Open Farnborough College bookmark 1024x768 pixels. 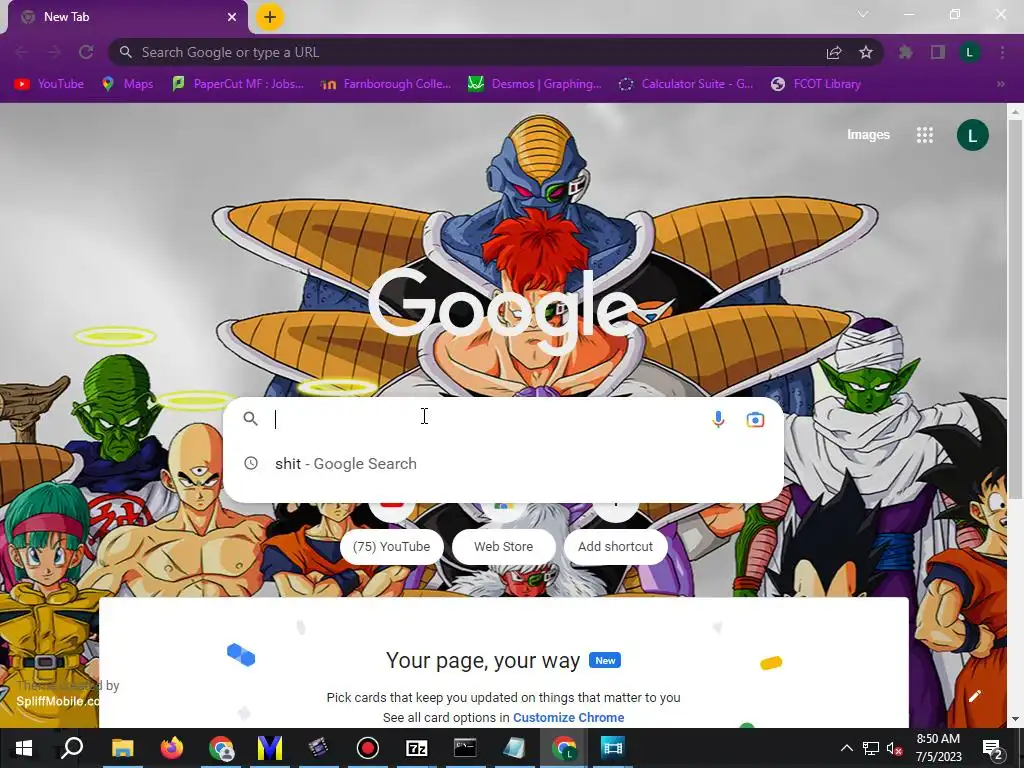[386, 84]
